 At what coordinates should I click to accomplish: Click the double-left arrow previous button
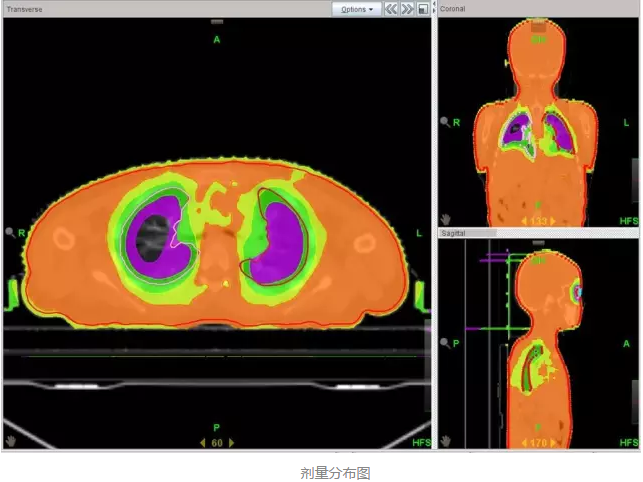click(x=392, y=9)
